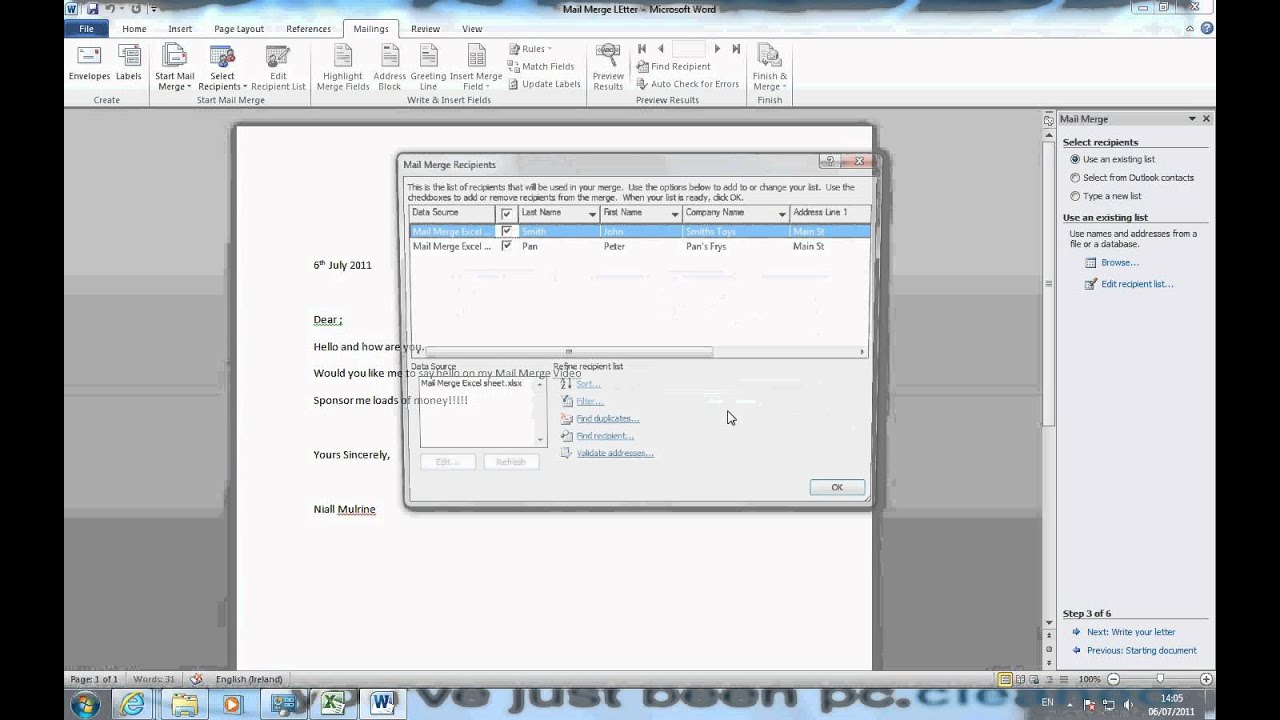Image resolution: width=1280 pixels, height=720 pixels.
Task: Open Windows Explorer folder in taskbar
Action: coord(184,704)
